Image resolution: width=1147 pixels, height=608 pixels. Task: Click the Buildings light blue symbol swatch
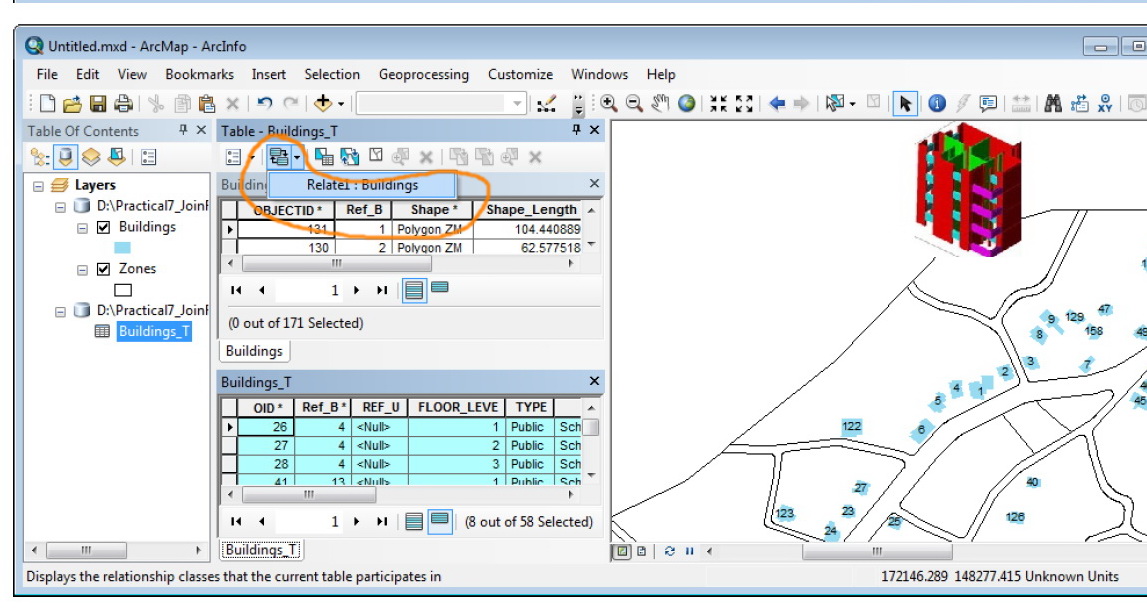pos(122,248)
